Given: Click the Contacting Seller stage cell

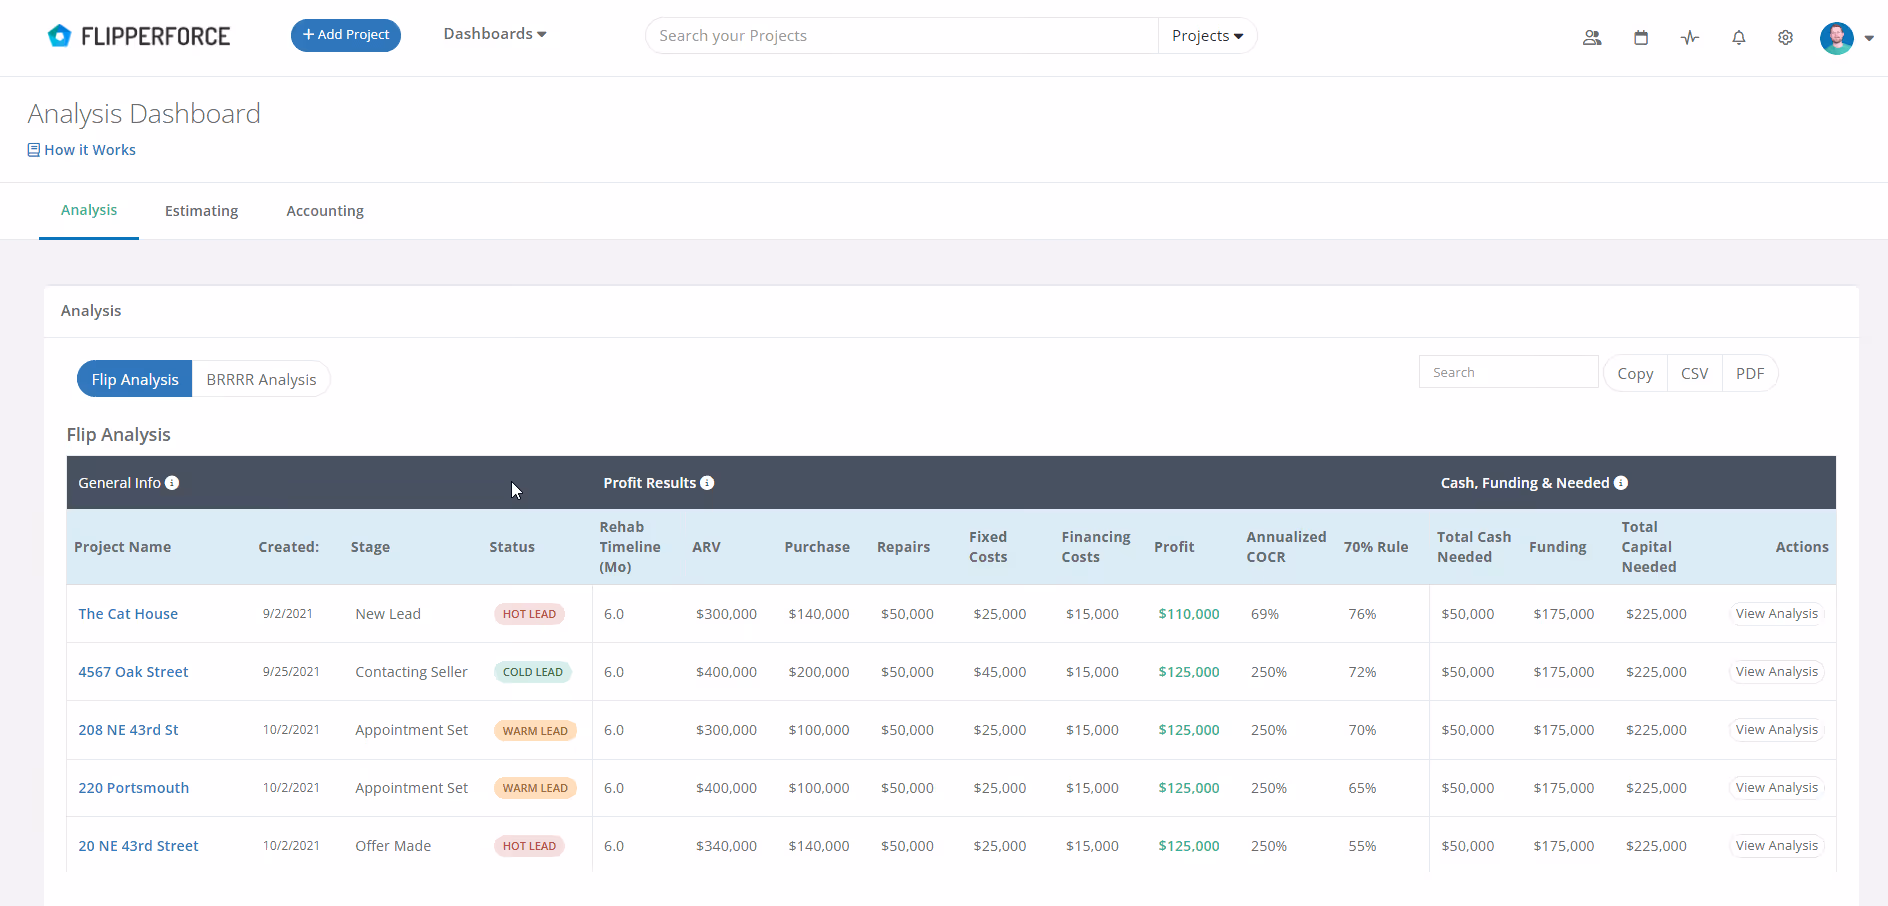Looking at the screenshot, I should 411,672.
